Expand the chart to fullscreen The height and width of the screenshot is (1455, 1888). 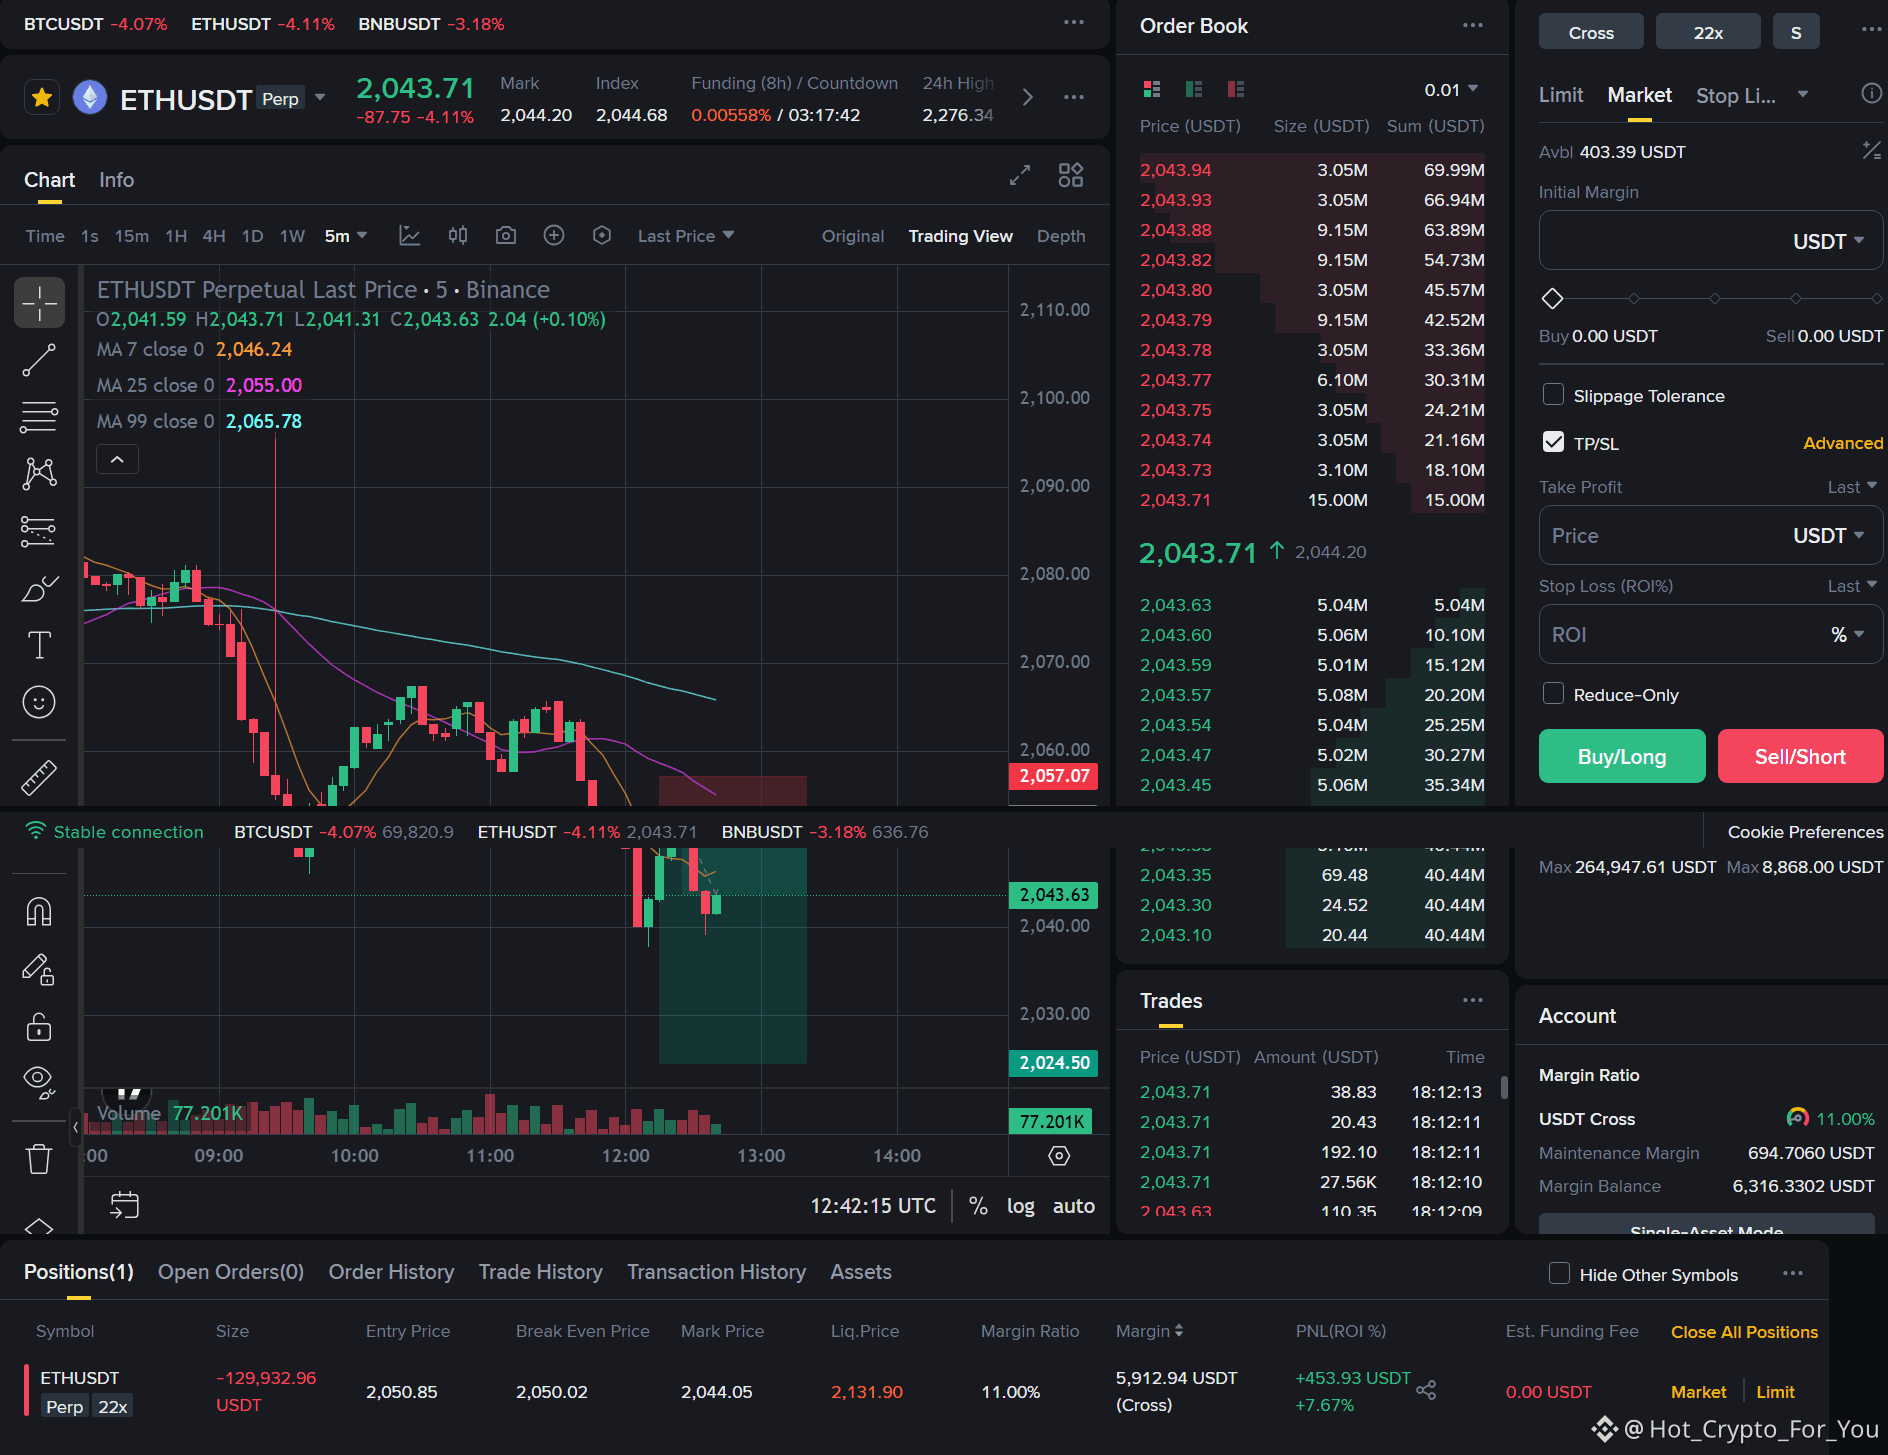coord(1020,176)
